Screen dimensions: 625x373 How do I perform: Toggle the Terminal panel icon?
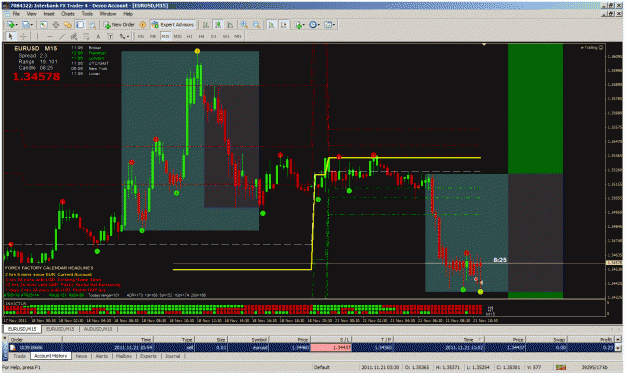(x=80, y=25)
